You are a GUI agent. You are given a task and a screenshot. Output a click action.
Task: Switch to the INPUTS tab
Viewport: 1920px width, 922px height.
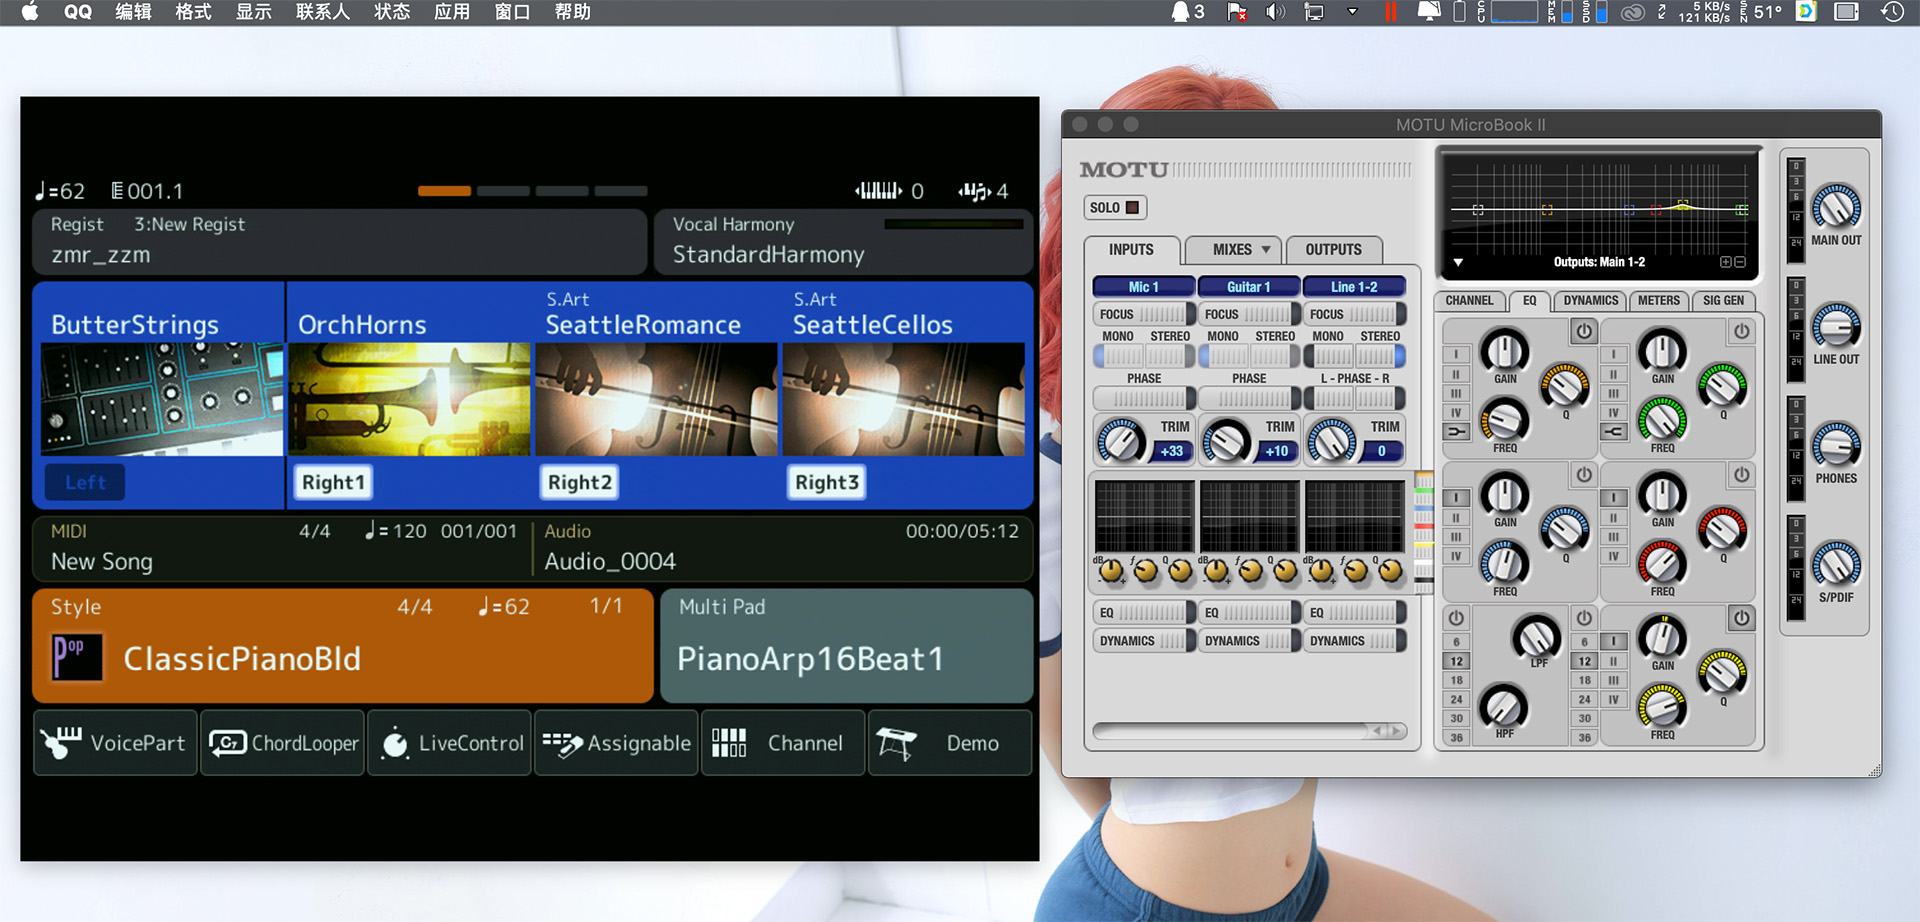pyautogui.click(x=1131, y=250)
